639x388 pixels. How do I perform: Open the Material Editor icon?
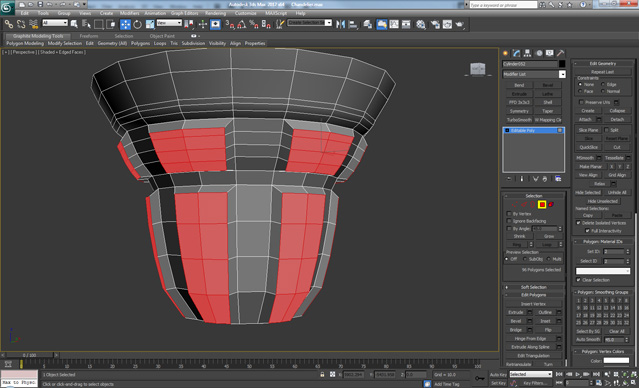421,24
